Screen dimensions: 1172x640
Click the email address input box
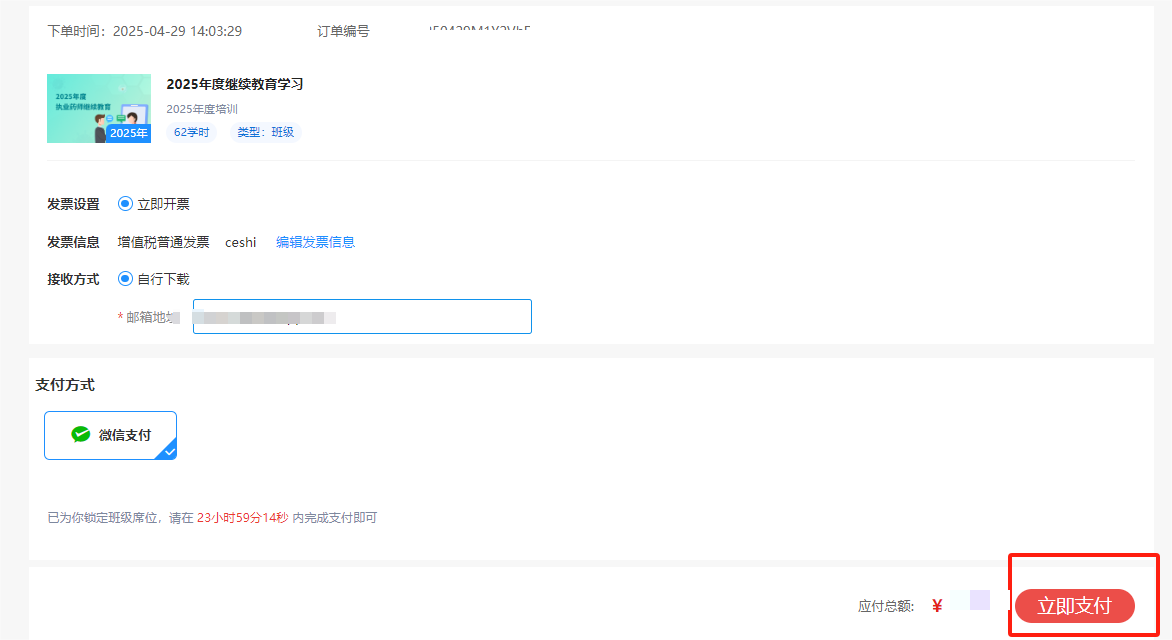[362, 316]
